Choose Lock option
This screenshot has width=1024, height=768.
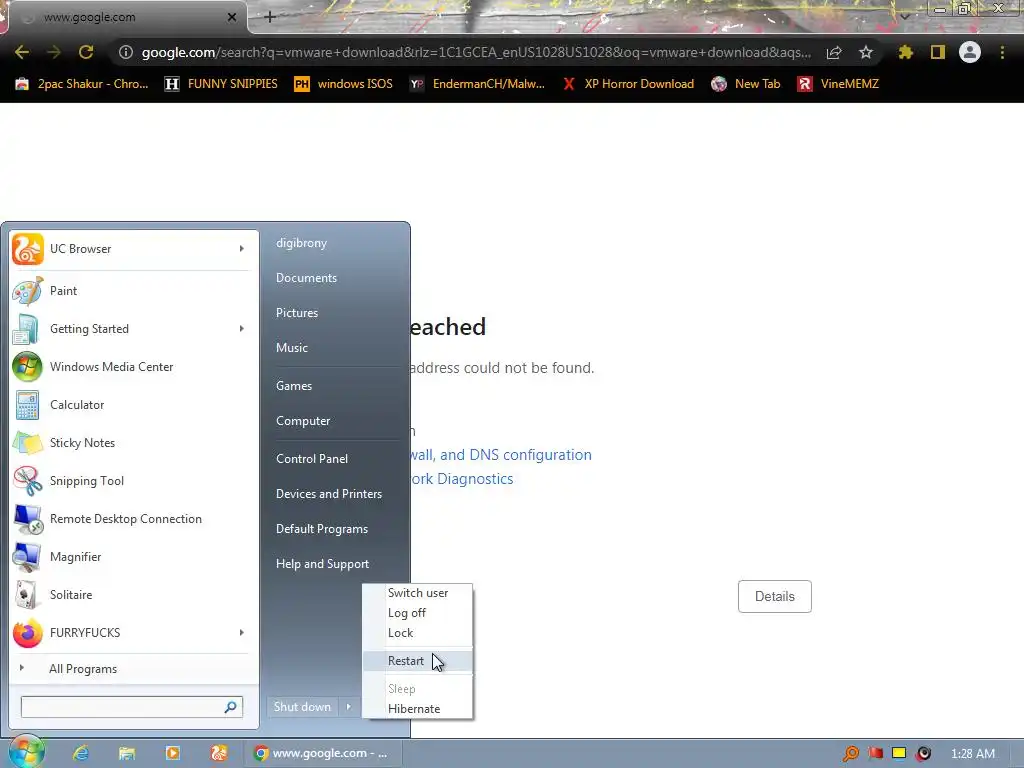tap(418, 633)
